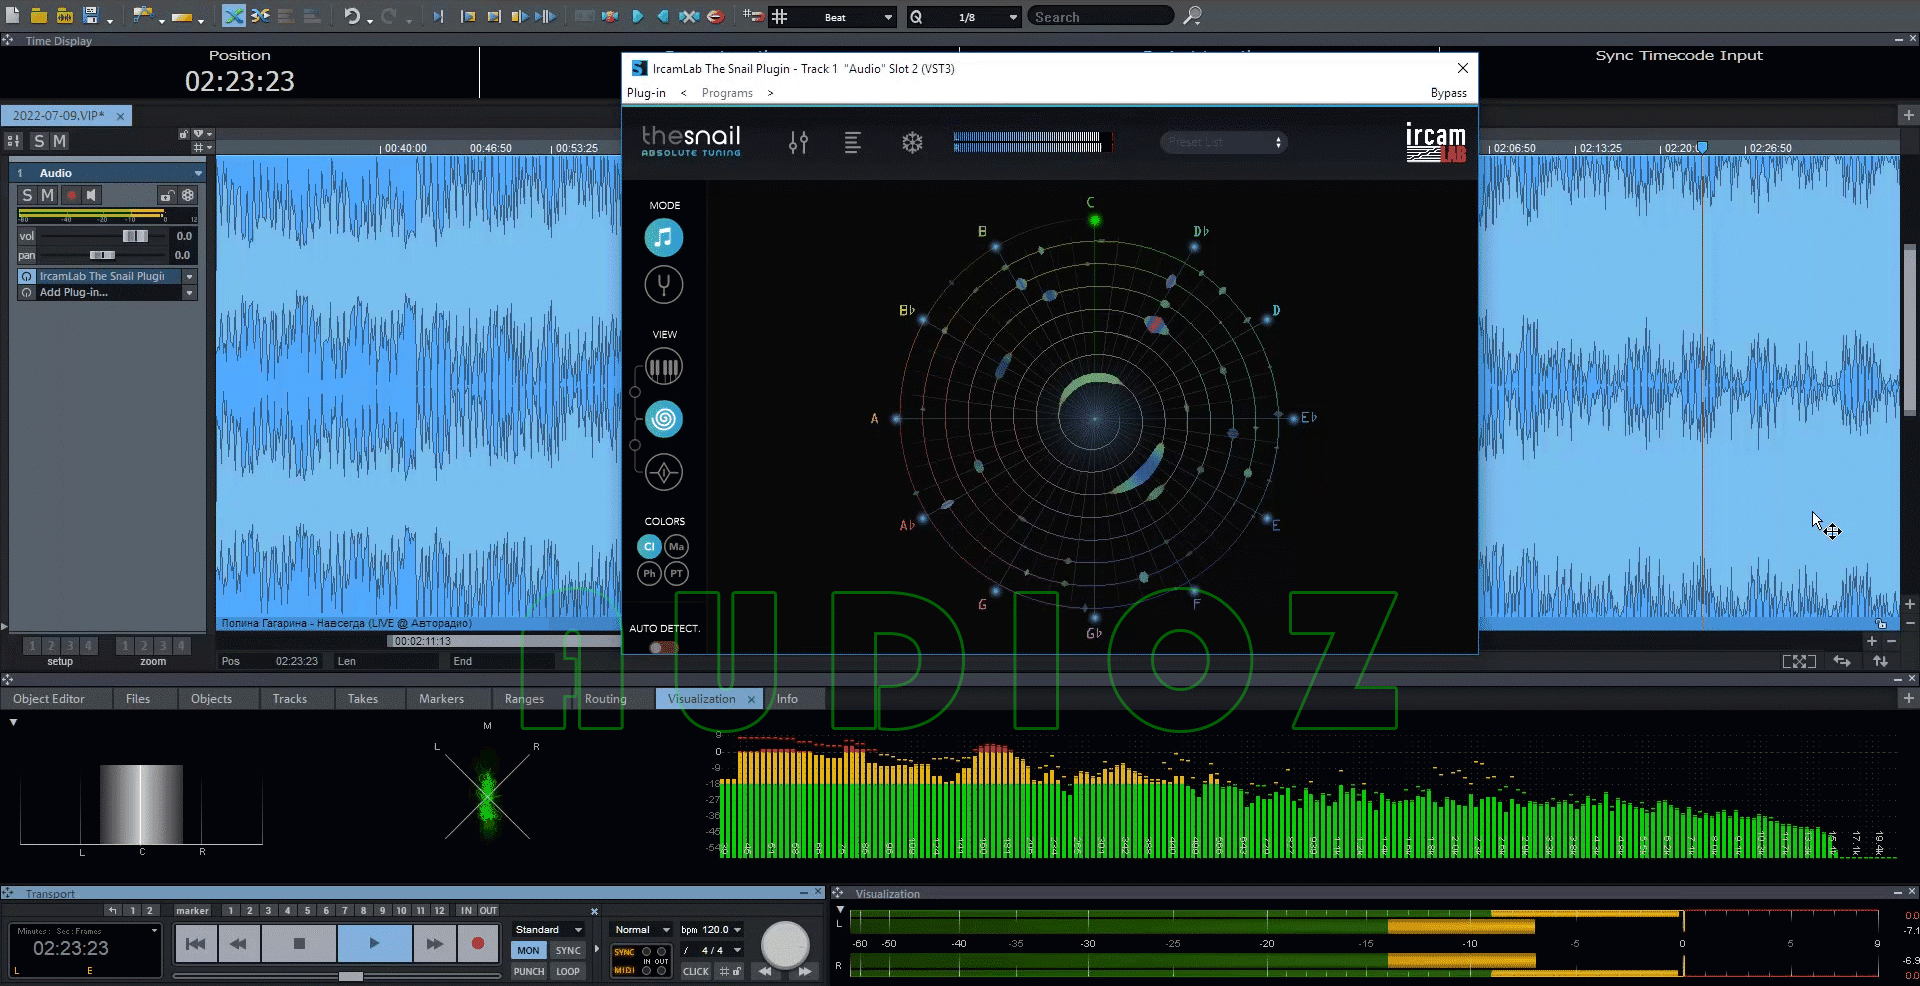Screen dimensions: 1920x986
Task: Toggle the MON monitoring button
Action: [x=528, y=951]
